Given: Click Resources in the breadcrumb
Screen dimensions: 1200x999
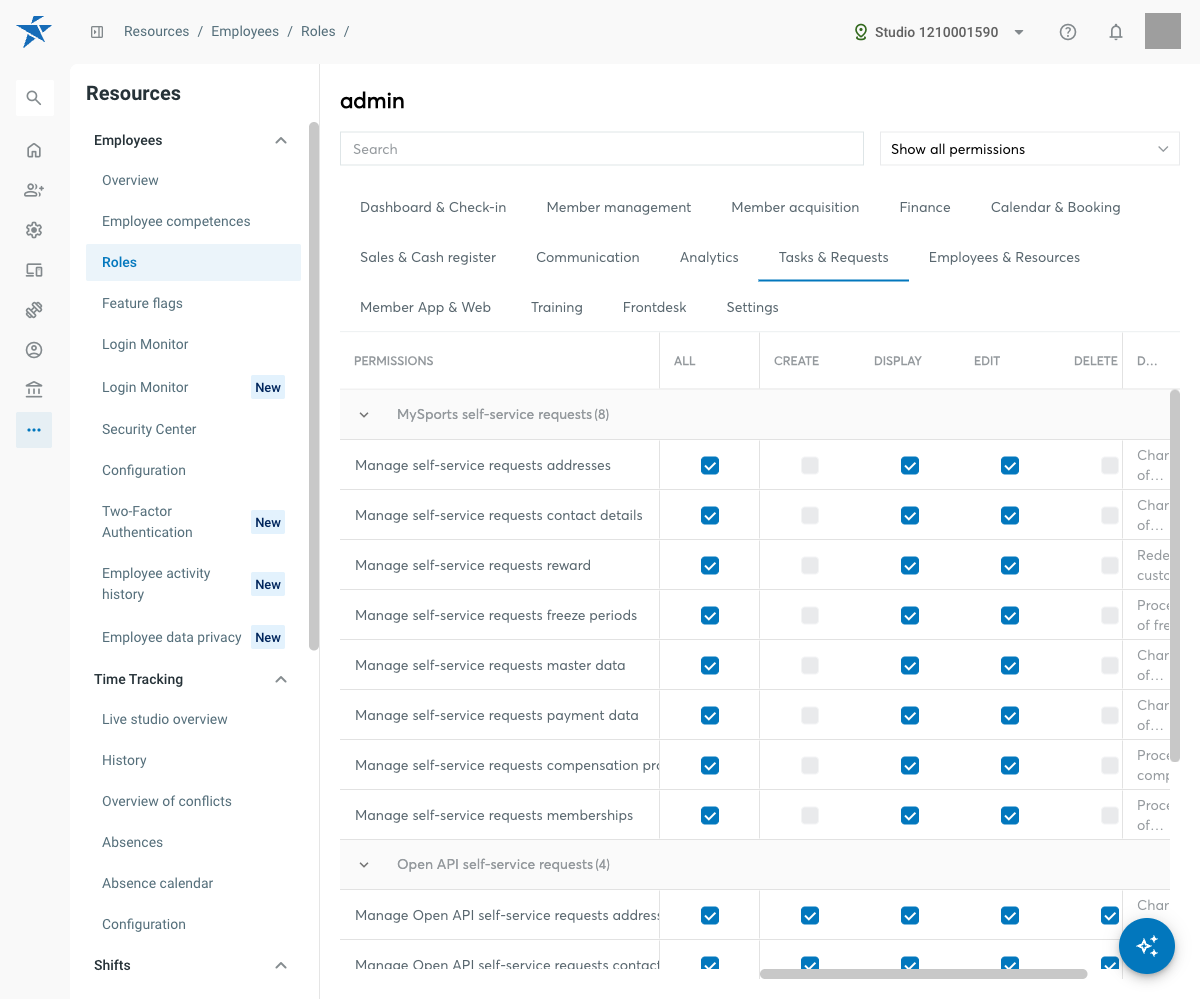Looking at the screenshot, I should tap(156, 31).
